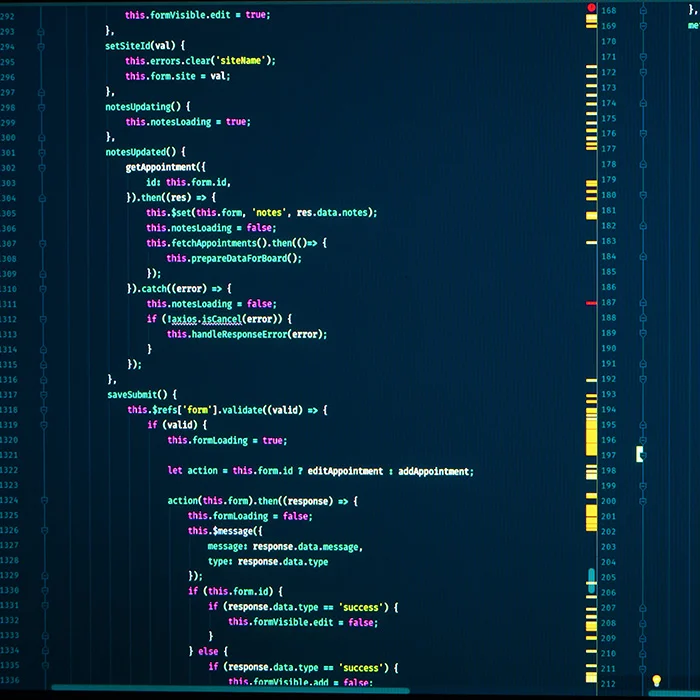Image resolution: width=700 pixels, height=700 pixels.
Task: Collapse saveSubmit method at line 317 fold marker
Action: (41, 394)
